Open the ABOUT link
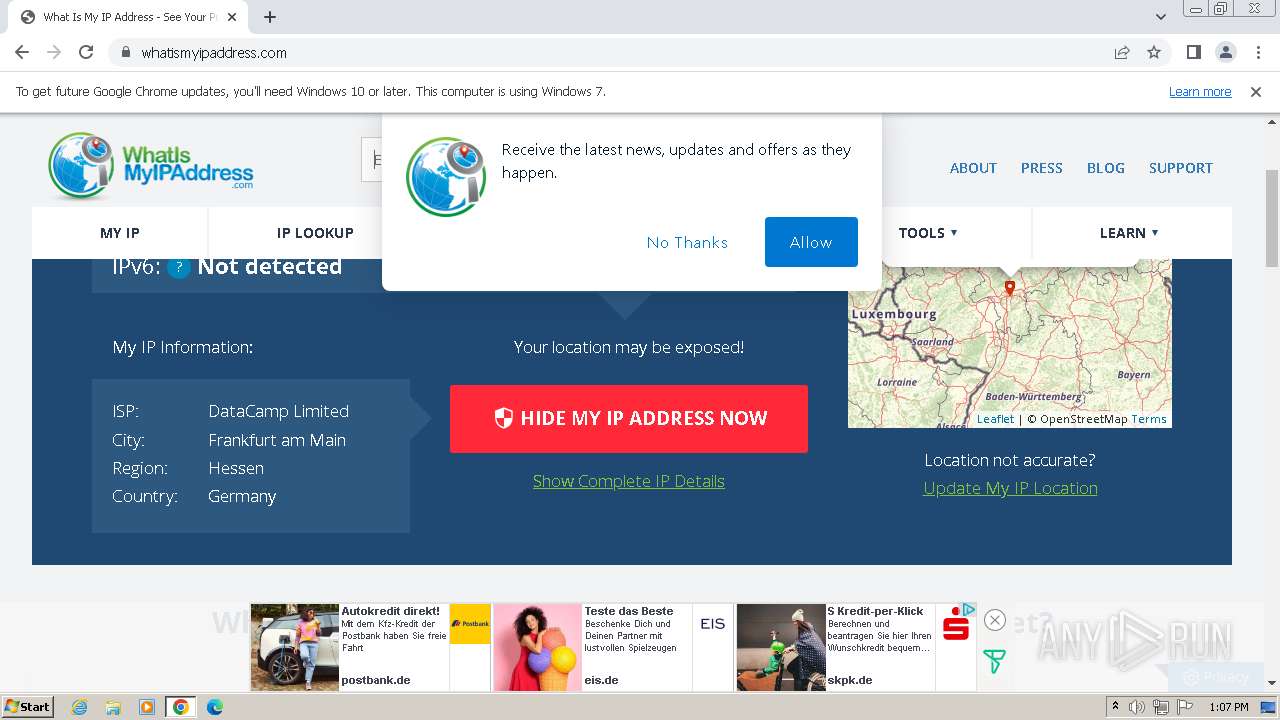Viewport: 1280px width, 720px height. pyautogui.click(x=973, y=168)
